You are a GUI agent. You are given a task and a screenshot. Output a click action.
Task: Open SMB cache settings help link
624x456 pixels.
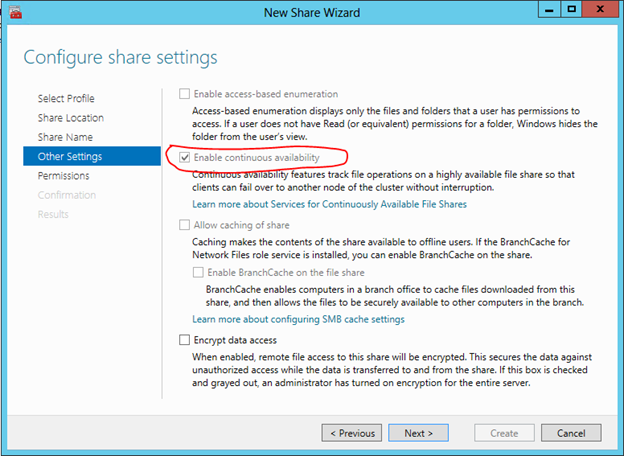point(298,319)
